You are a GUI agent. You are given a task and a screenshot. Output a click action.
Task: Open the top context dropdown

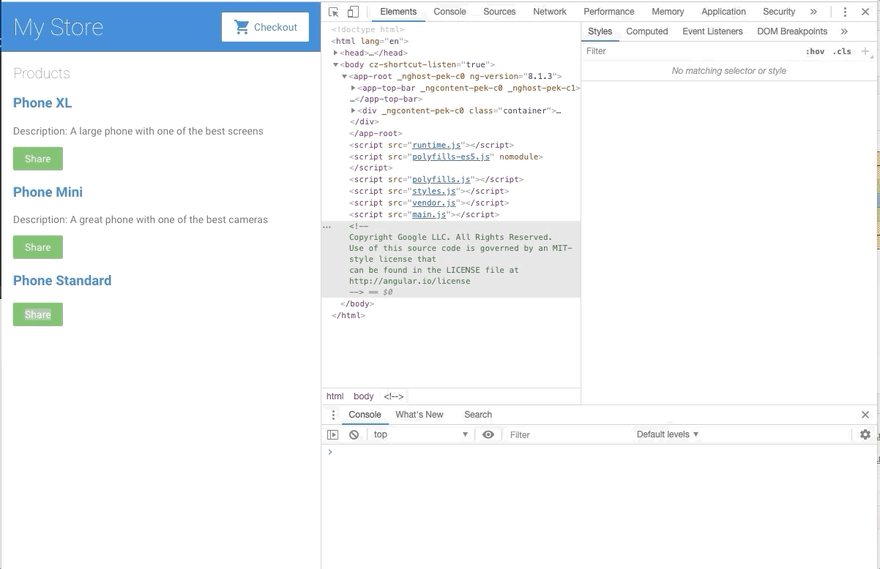point(420,434)
